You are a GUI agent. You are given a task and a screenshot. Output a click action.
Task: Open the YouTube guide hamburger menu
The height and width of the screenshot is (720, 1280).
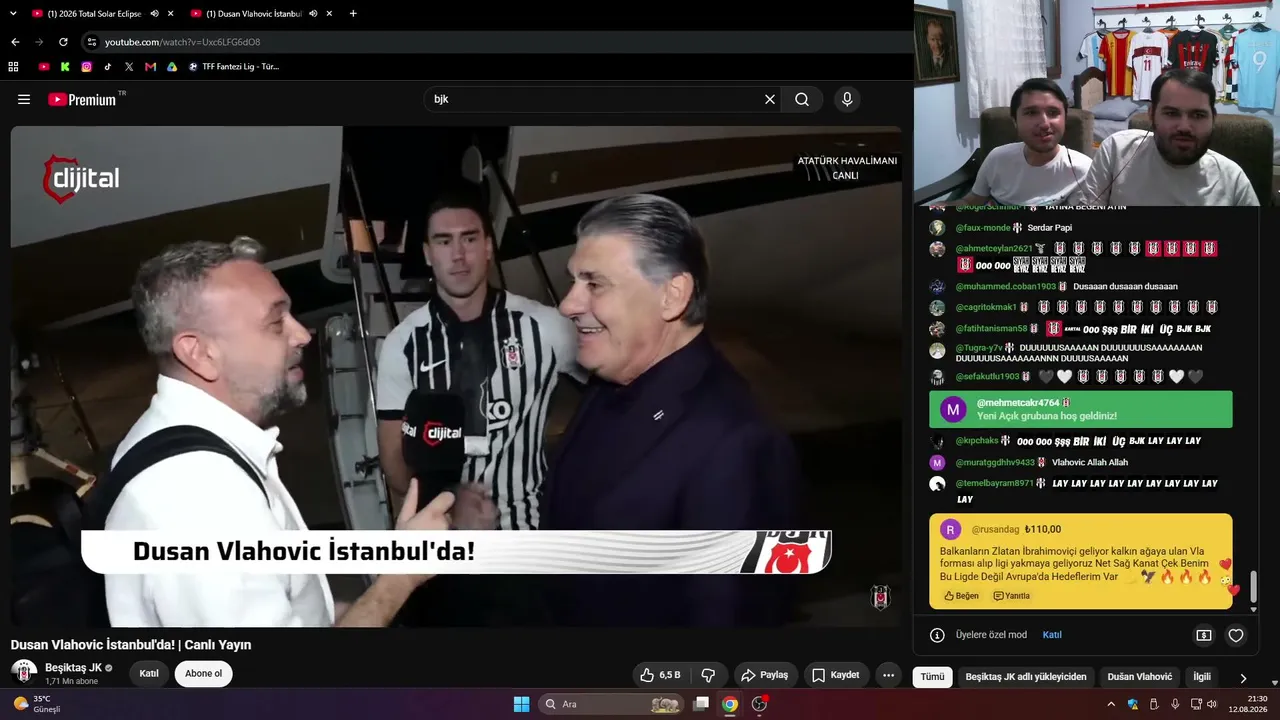[x=24, y=99]
